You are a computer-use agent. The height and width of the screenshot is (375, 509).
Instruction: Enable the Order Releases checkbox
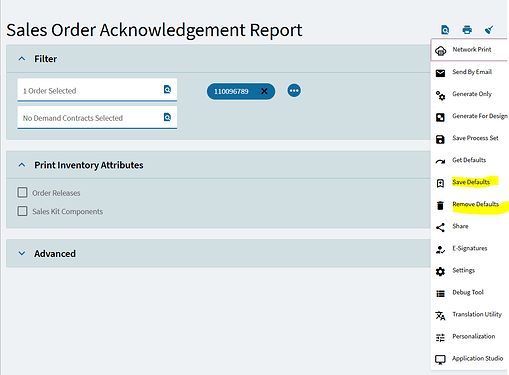[x=22, y=192]
